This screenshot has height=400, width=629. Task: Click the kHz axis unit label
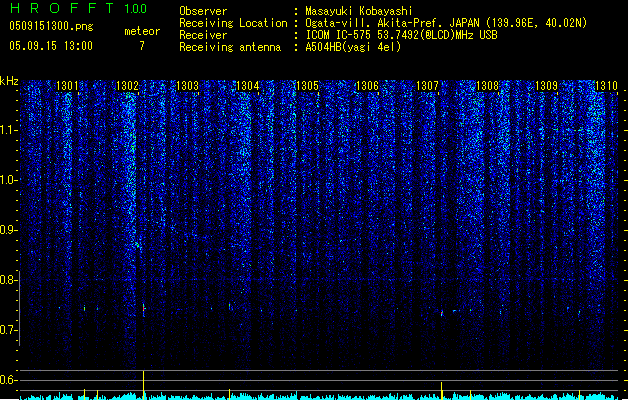coord(9,81)
